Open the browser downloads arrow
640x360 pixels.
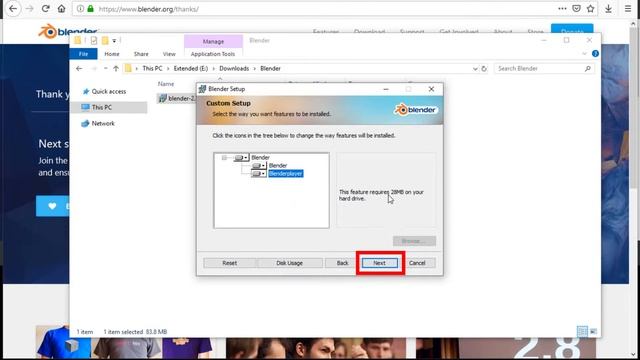coord(608,9)
